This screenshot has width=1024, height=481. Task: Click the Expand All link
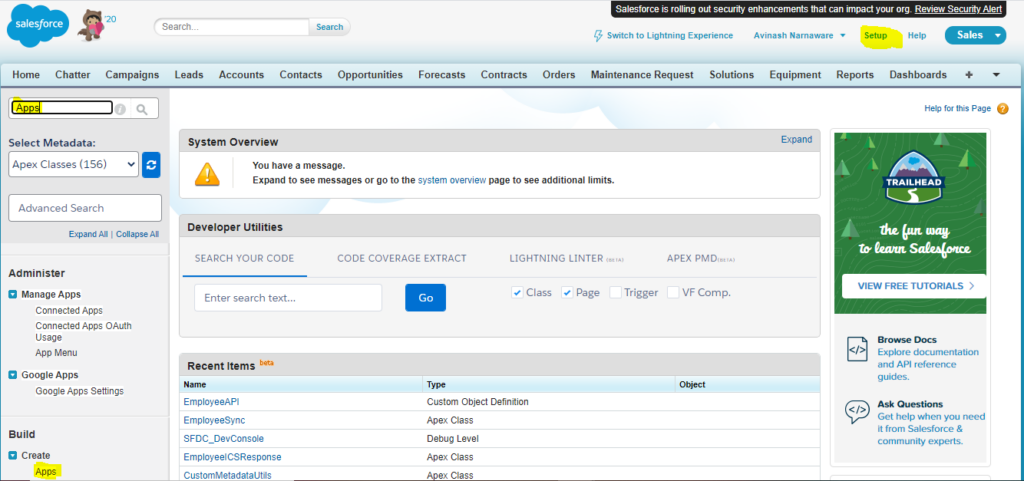(x=88, y=234)
